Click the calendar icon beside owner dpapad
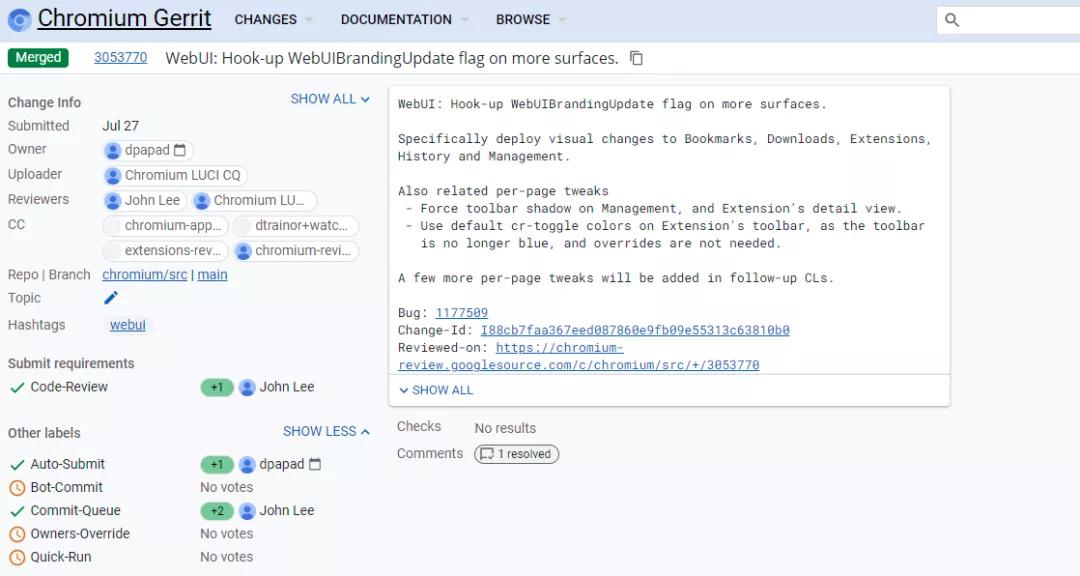The width and height of the screenshot is (1080, 576). pyautogui.click(x=180, y=150)
